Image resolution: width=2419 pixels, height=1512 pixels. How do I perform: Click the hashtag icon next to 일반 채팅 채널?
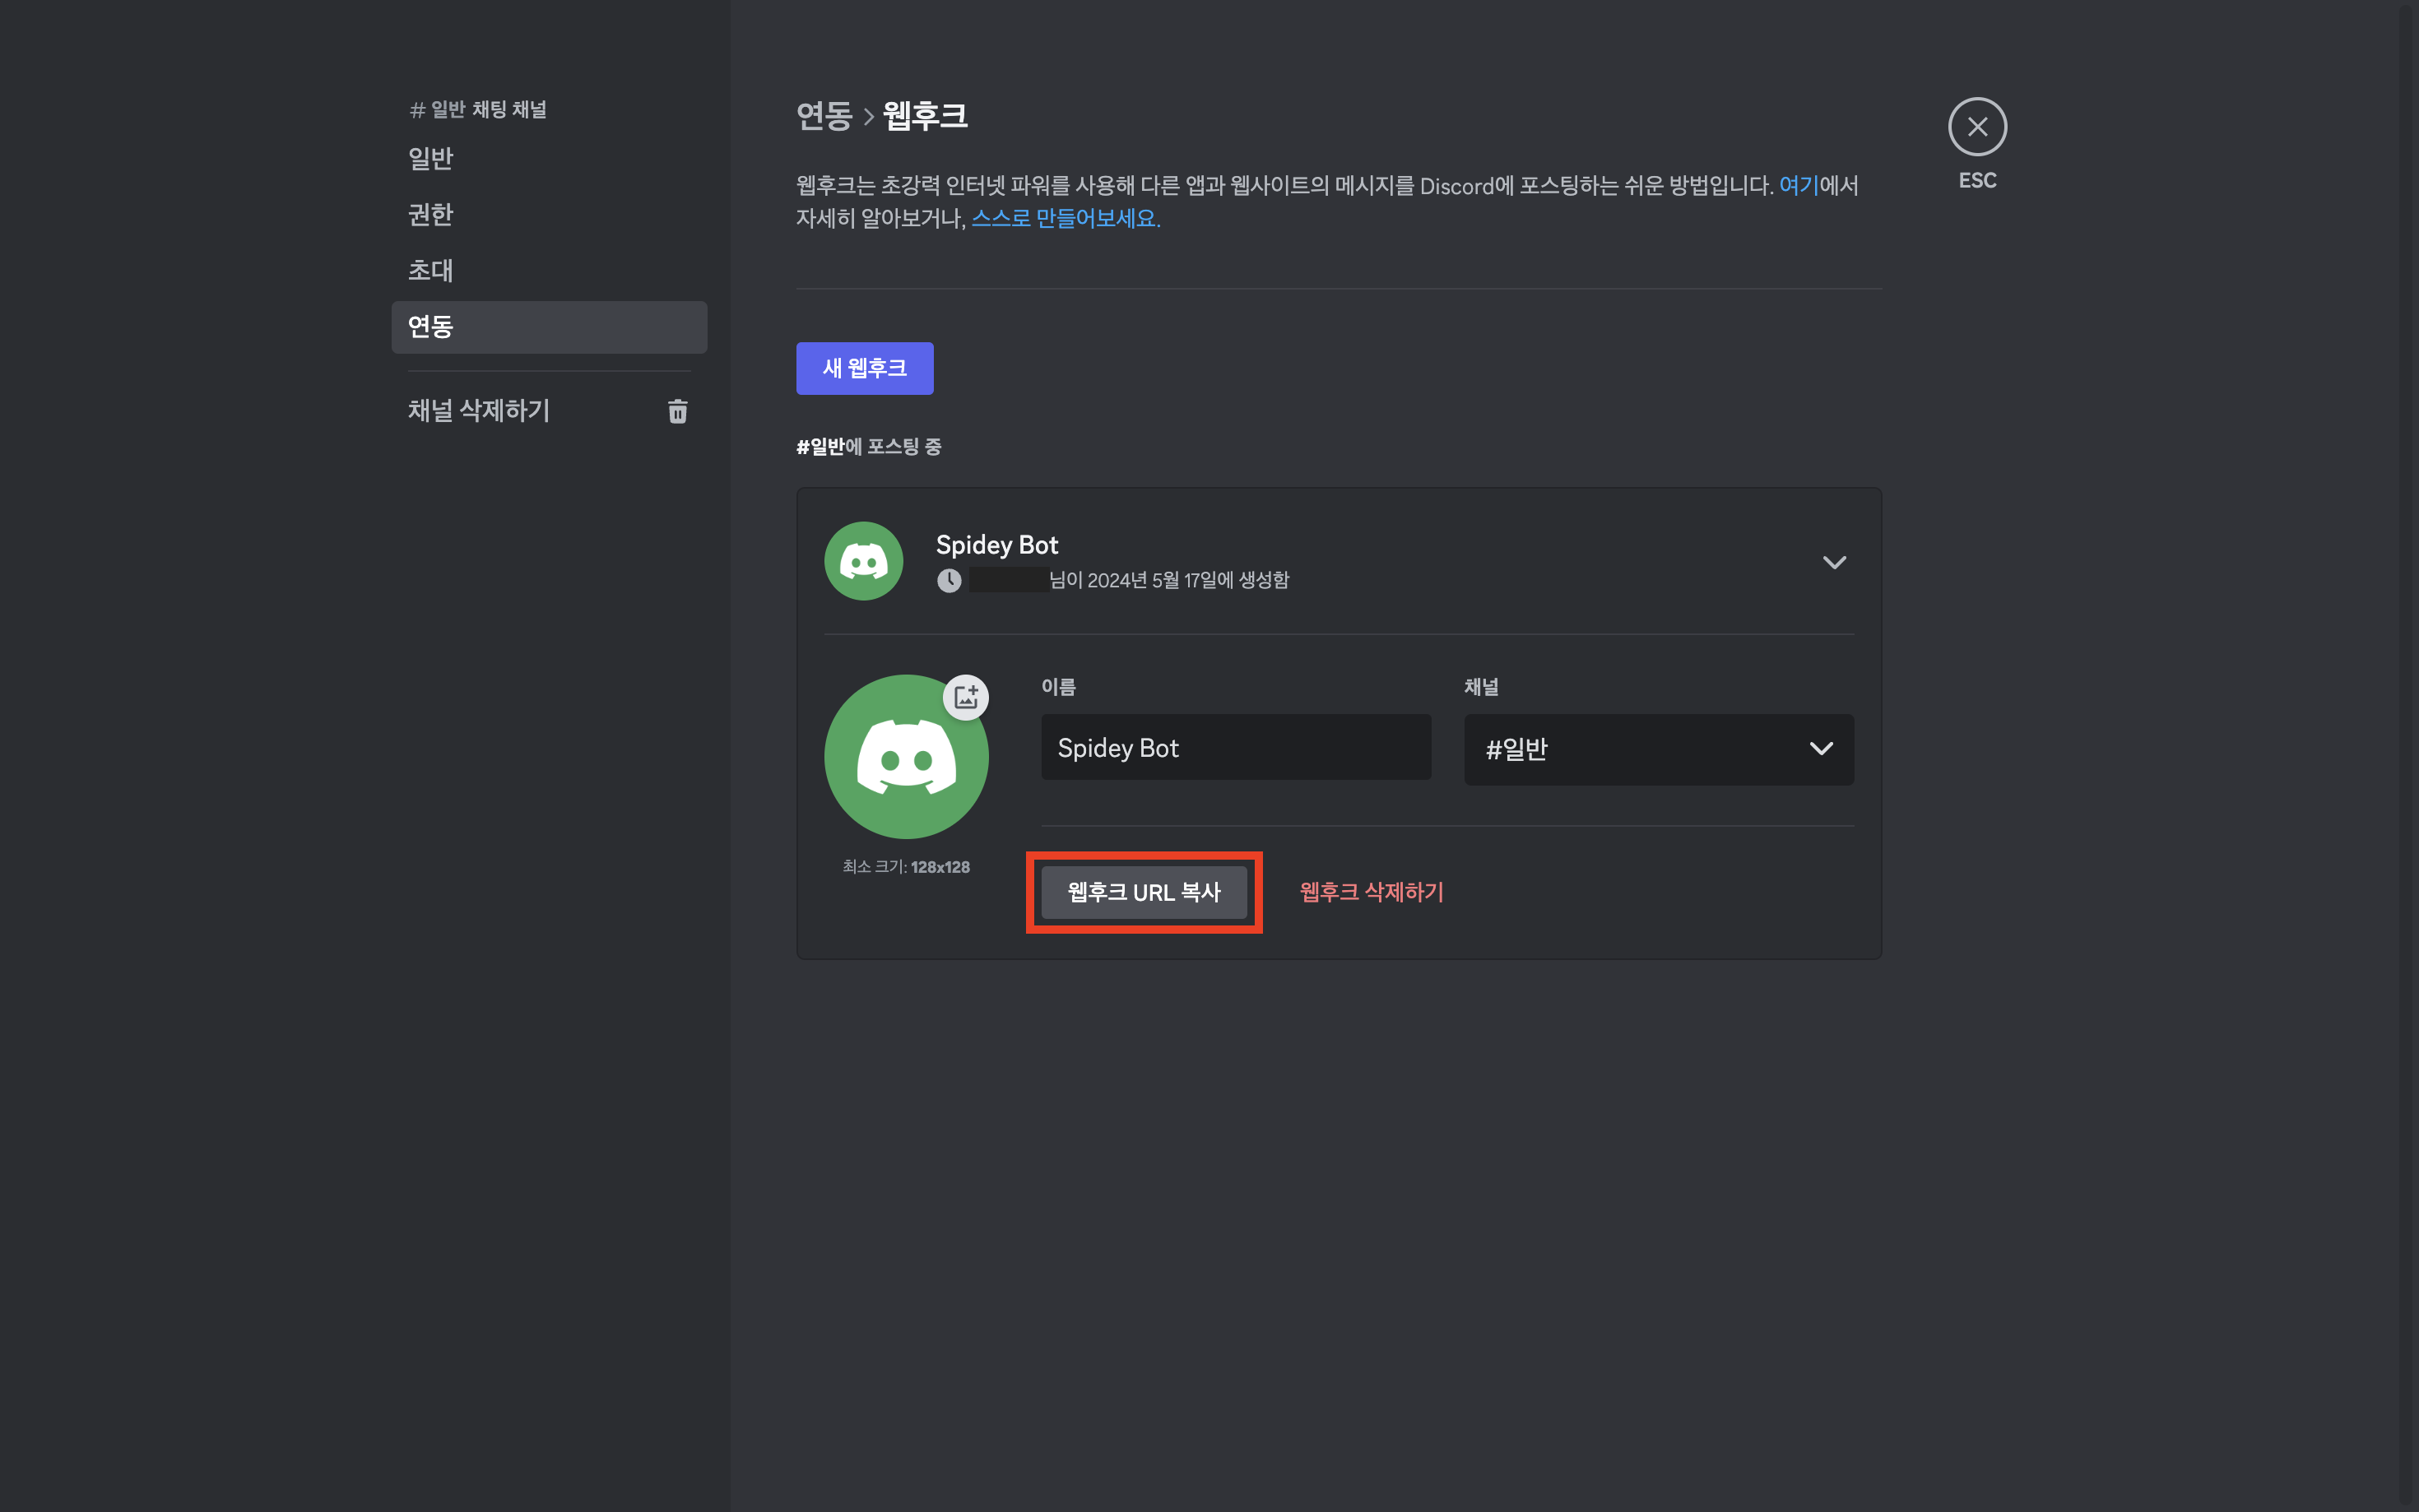(417, 109)
